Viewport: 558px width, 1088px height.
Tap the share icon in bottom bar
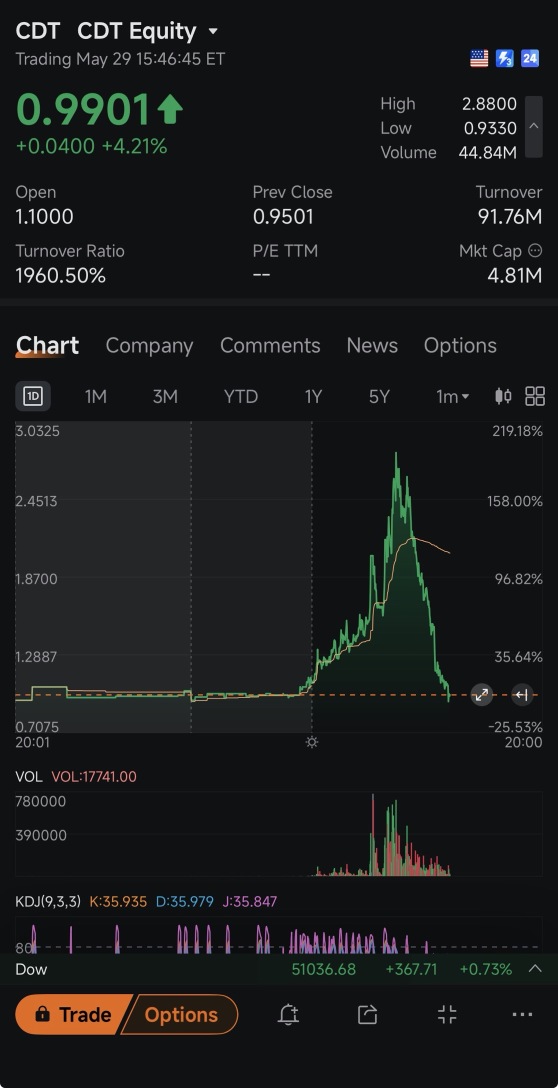coord(367,1014)
